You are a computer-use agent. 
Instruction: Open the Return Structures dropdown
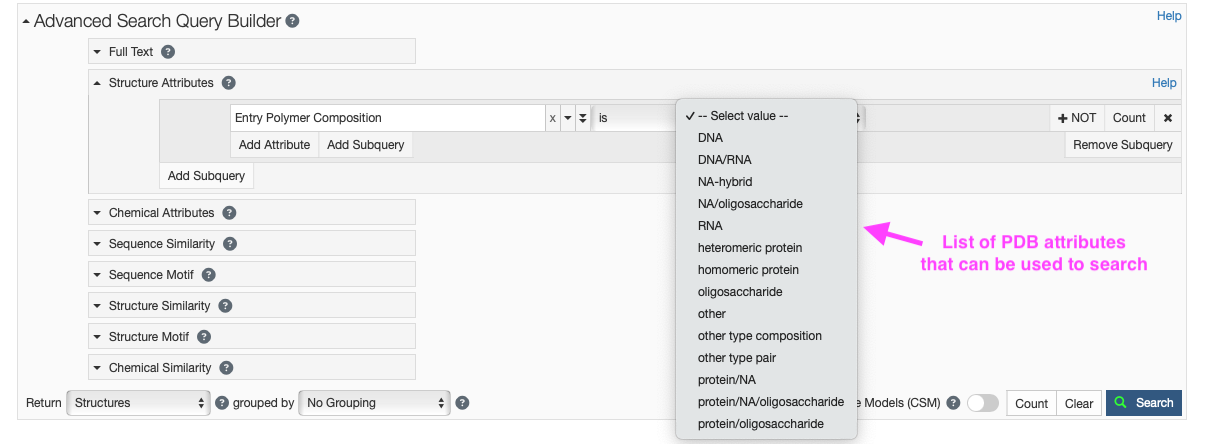pyautogui.click(x=138, y=403)
